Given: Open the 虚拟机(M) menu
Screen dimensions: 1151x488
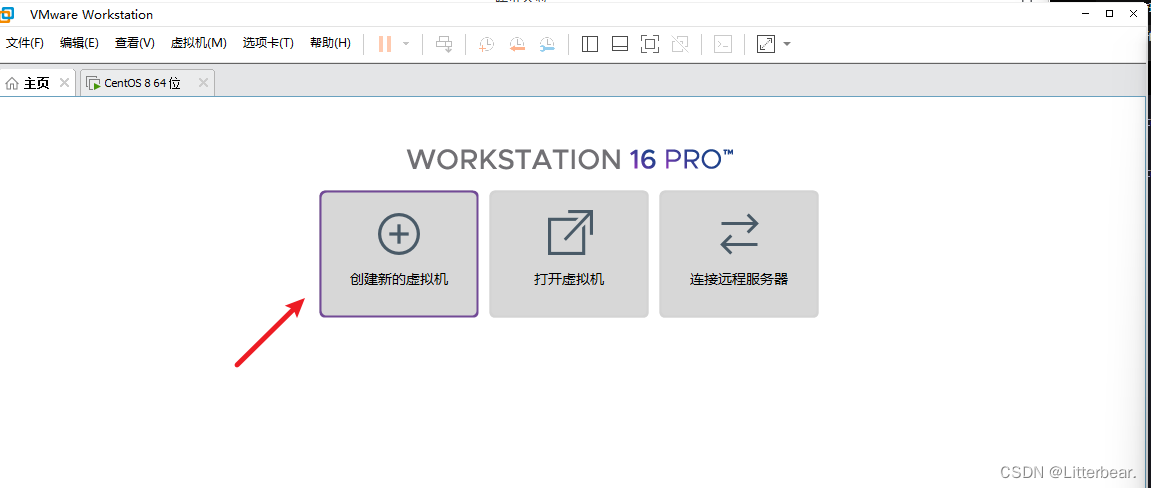Looking at the screenshot, I should click(198, 43).
